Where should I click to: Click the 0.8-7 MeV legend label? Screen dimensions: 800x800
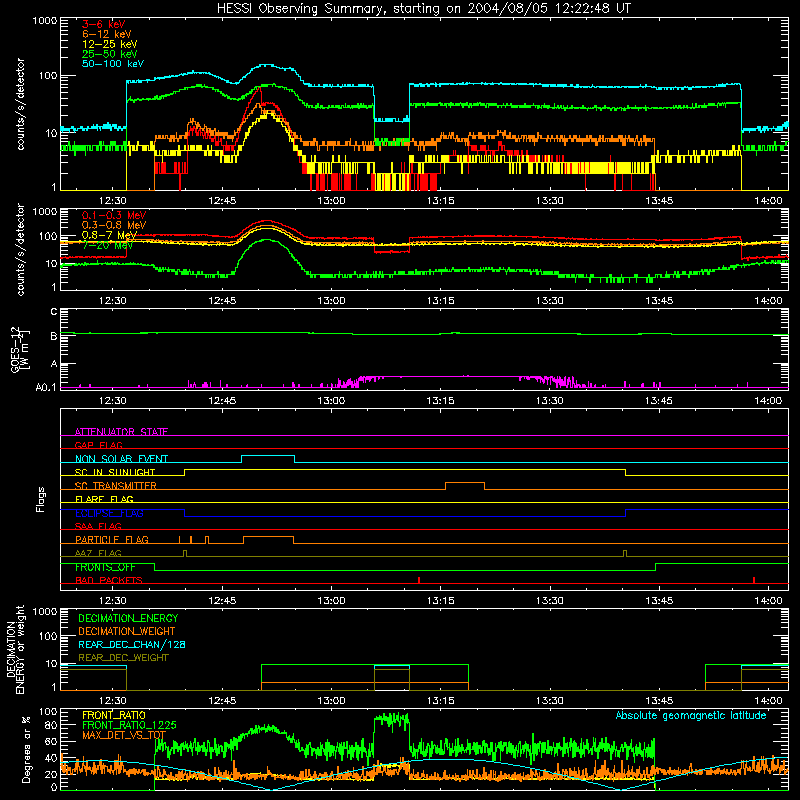click(x=109, y=235)
